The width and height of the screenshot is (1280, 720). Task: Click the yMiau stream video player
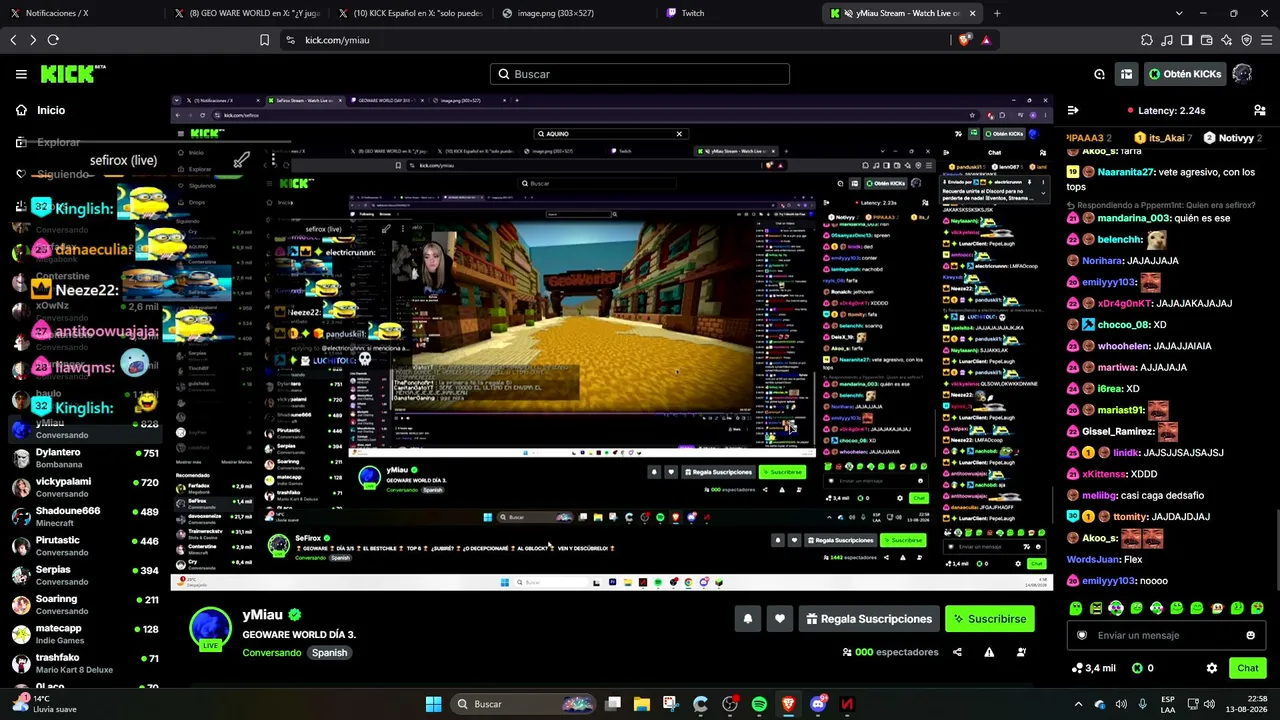coord(612,343)
